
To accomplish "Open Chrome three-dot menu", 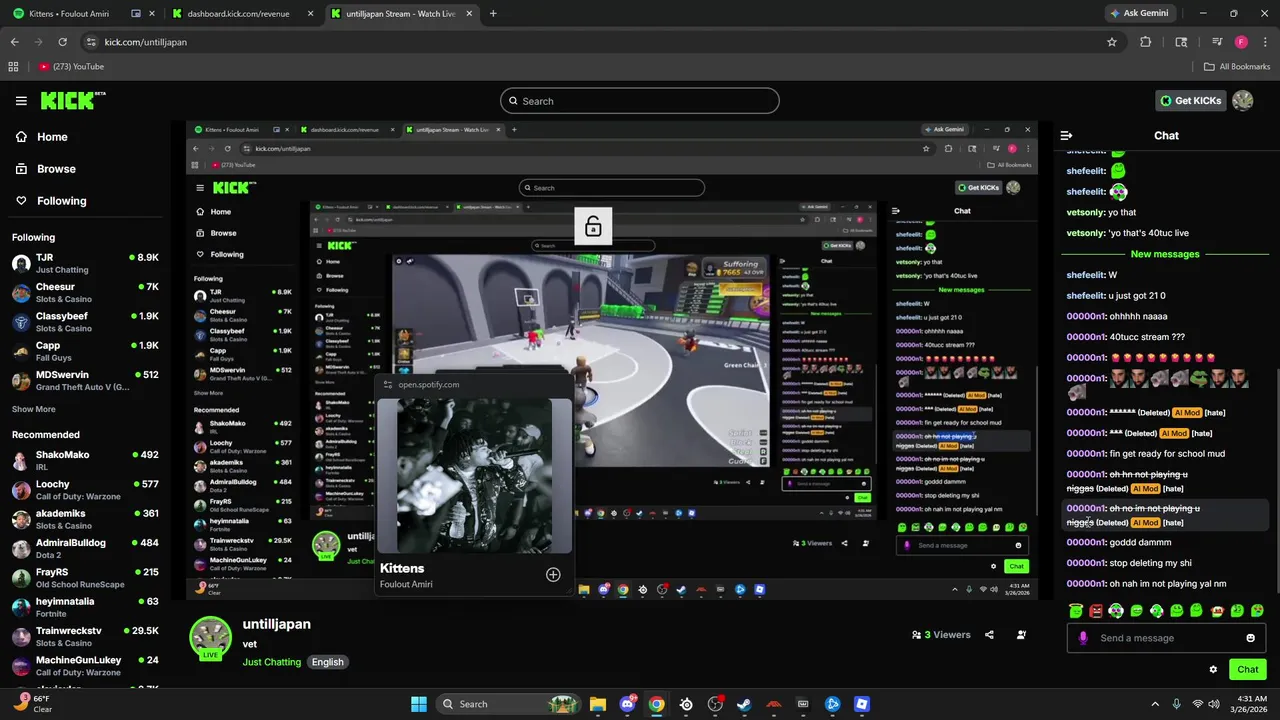I will (1264, 42).
